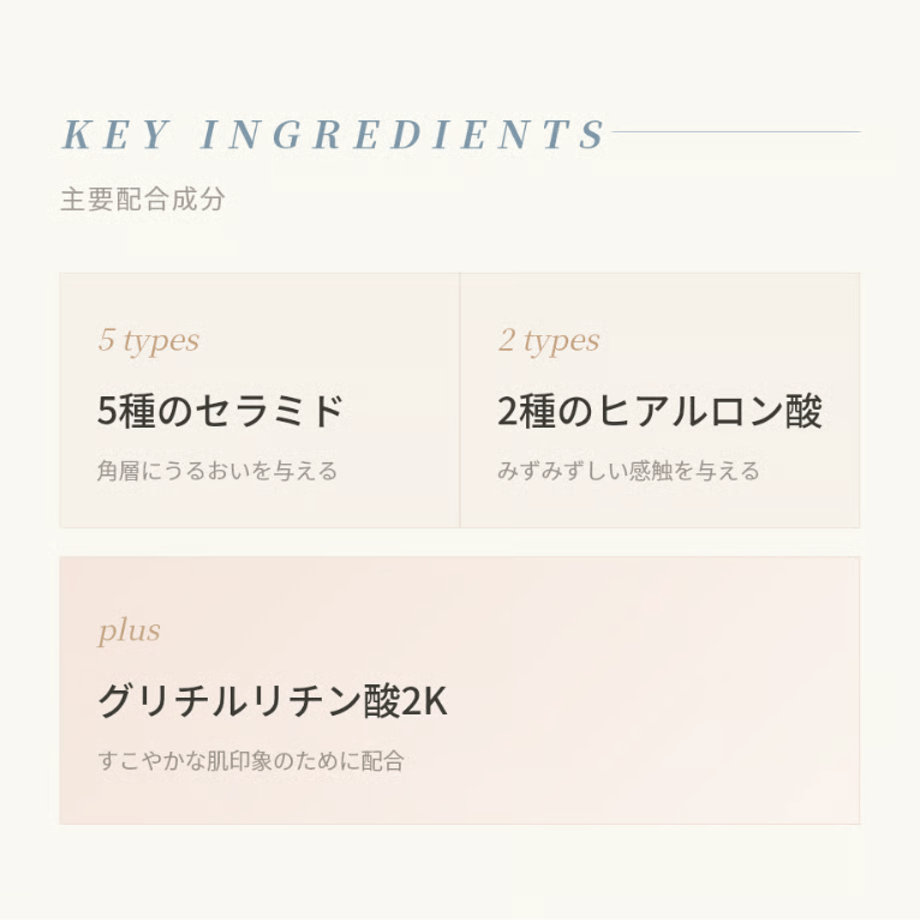
Task: Select the 主要配合成分 subtitle text
Action: click(x=143, y=199)
